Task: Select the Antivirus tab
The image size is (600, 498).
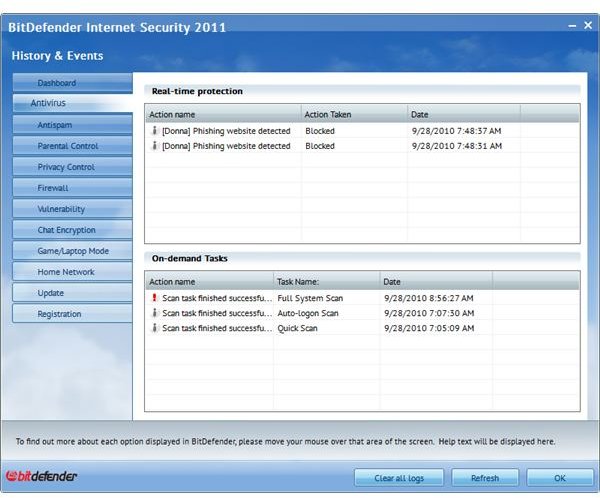Action: tap(72, 103)
